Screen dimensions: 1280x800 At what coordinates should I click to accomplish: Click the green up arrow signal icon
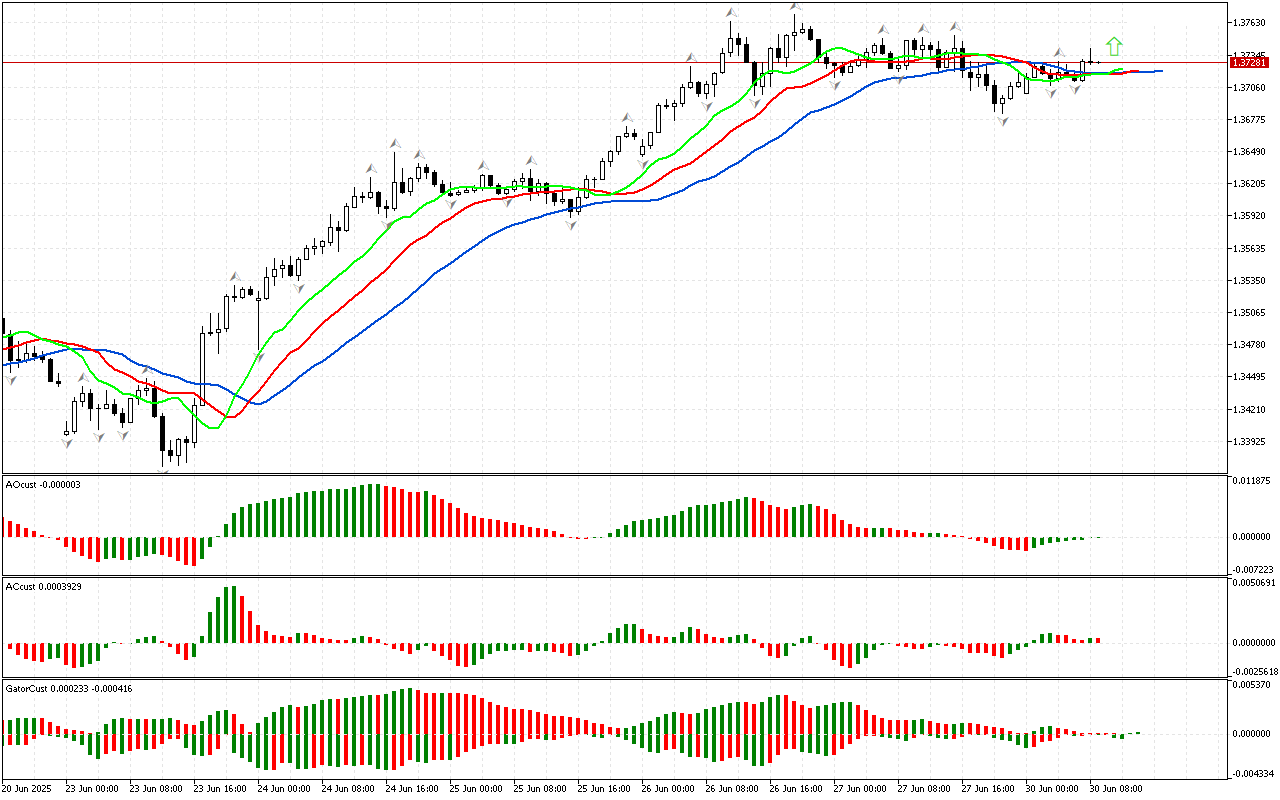(x=1114, y=46)
